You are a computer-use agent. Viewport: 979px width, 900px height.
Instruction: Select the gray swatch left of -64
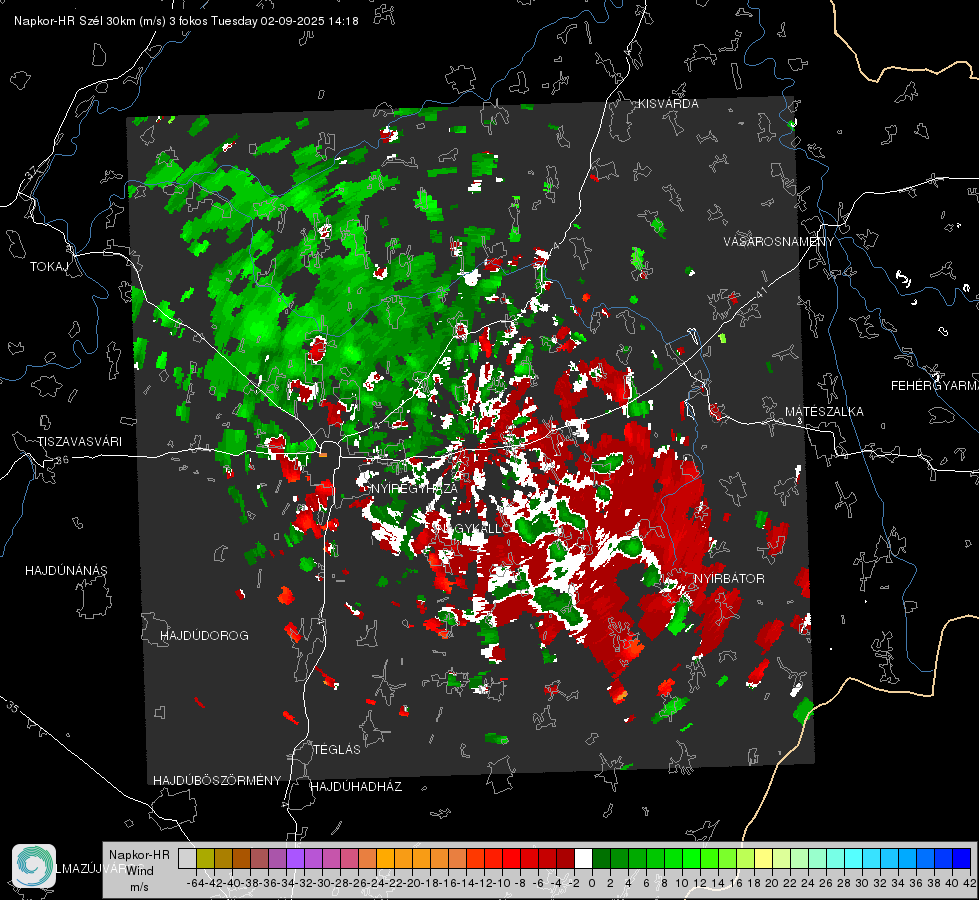pos(187,858)
